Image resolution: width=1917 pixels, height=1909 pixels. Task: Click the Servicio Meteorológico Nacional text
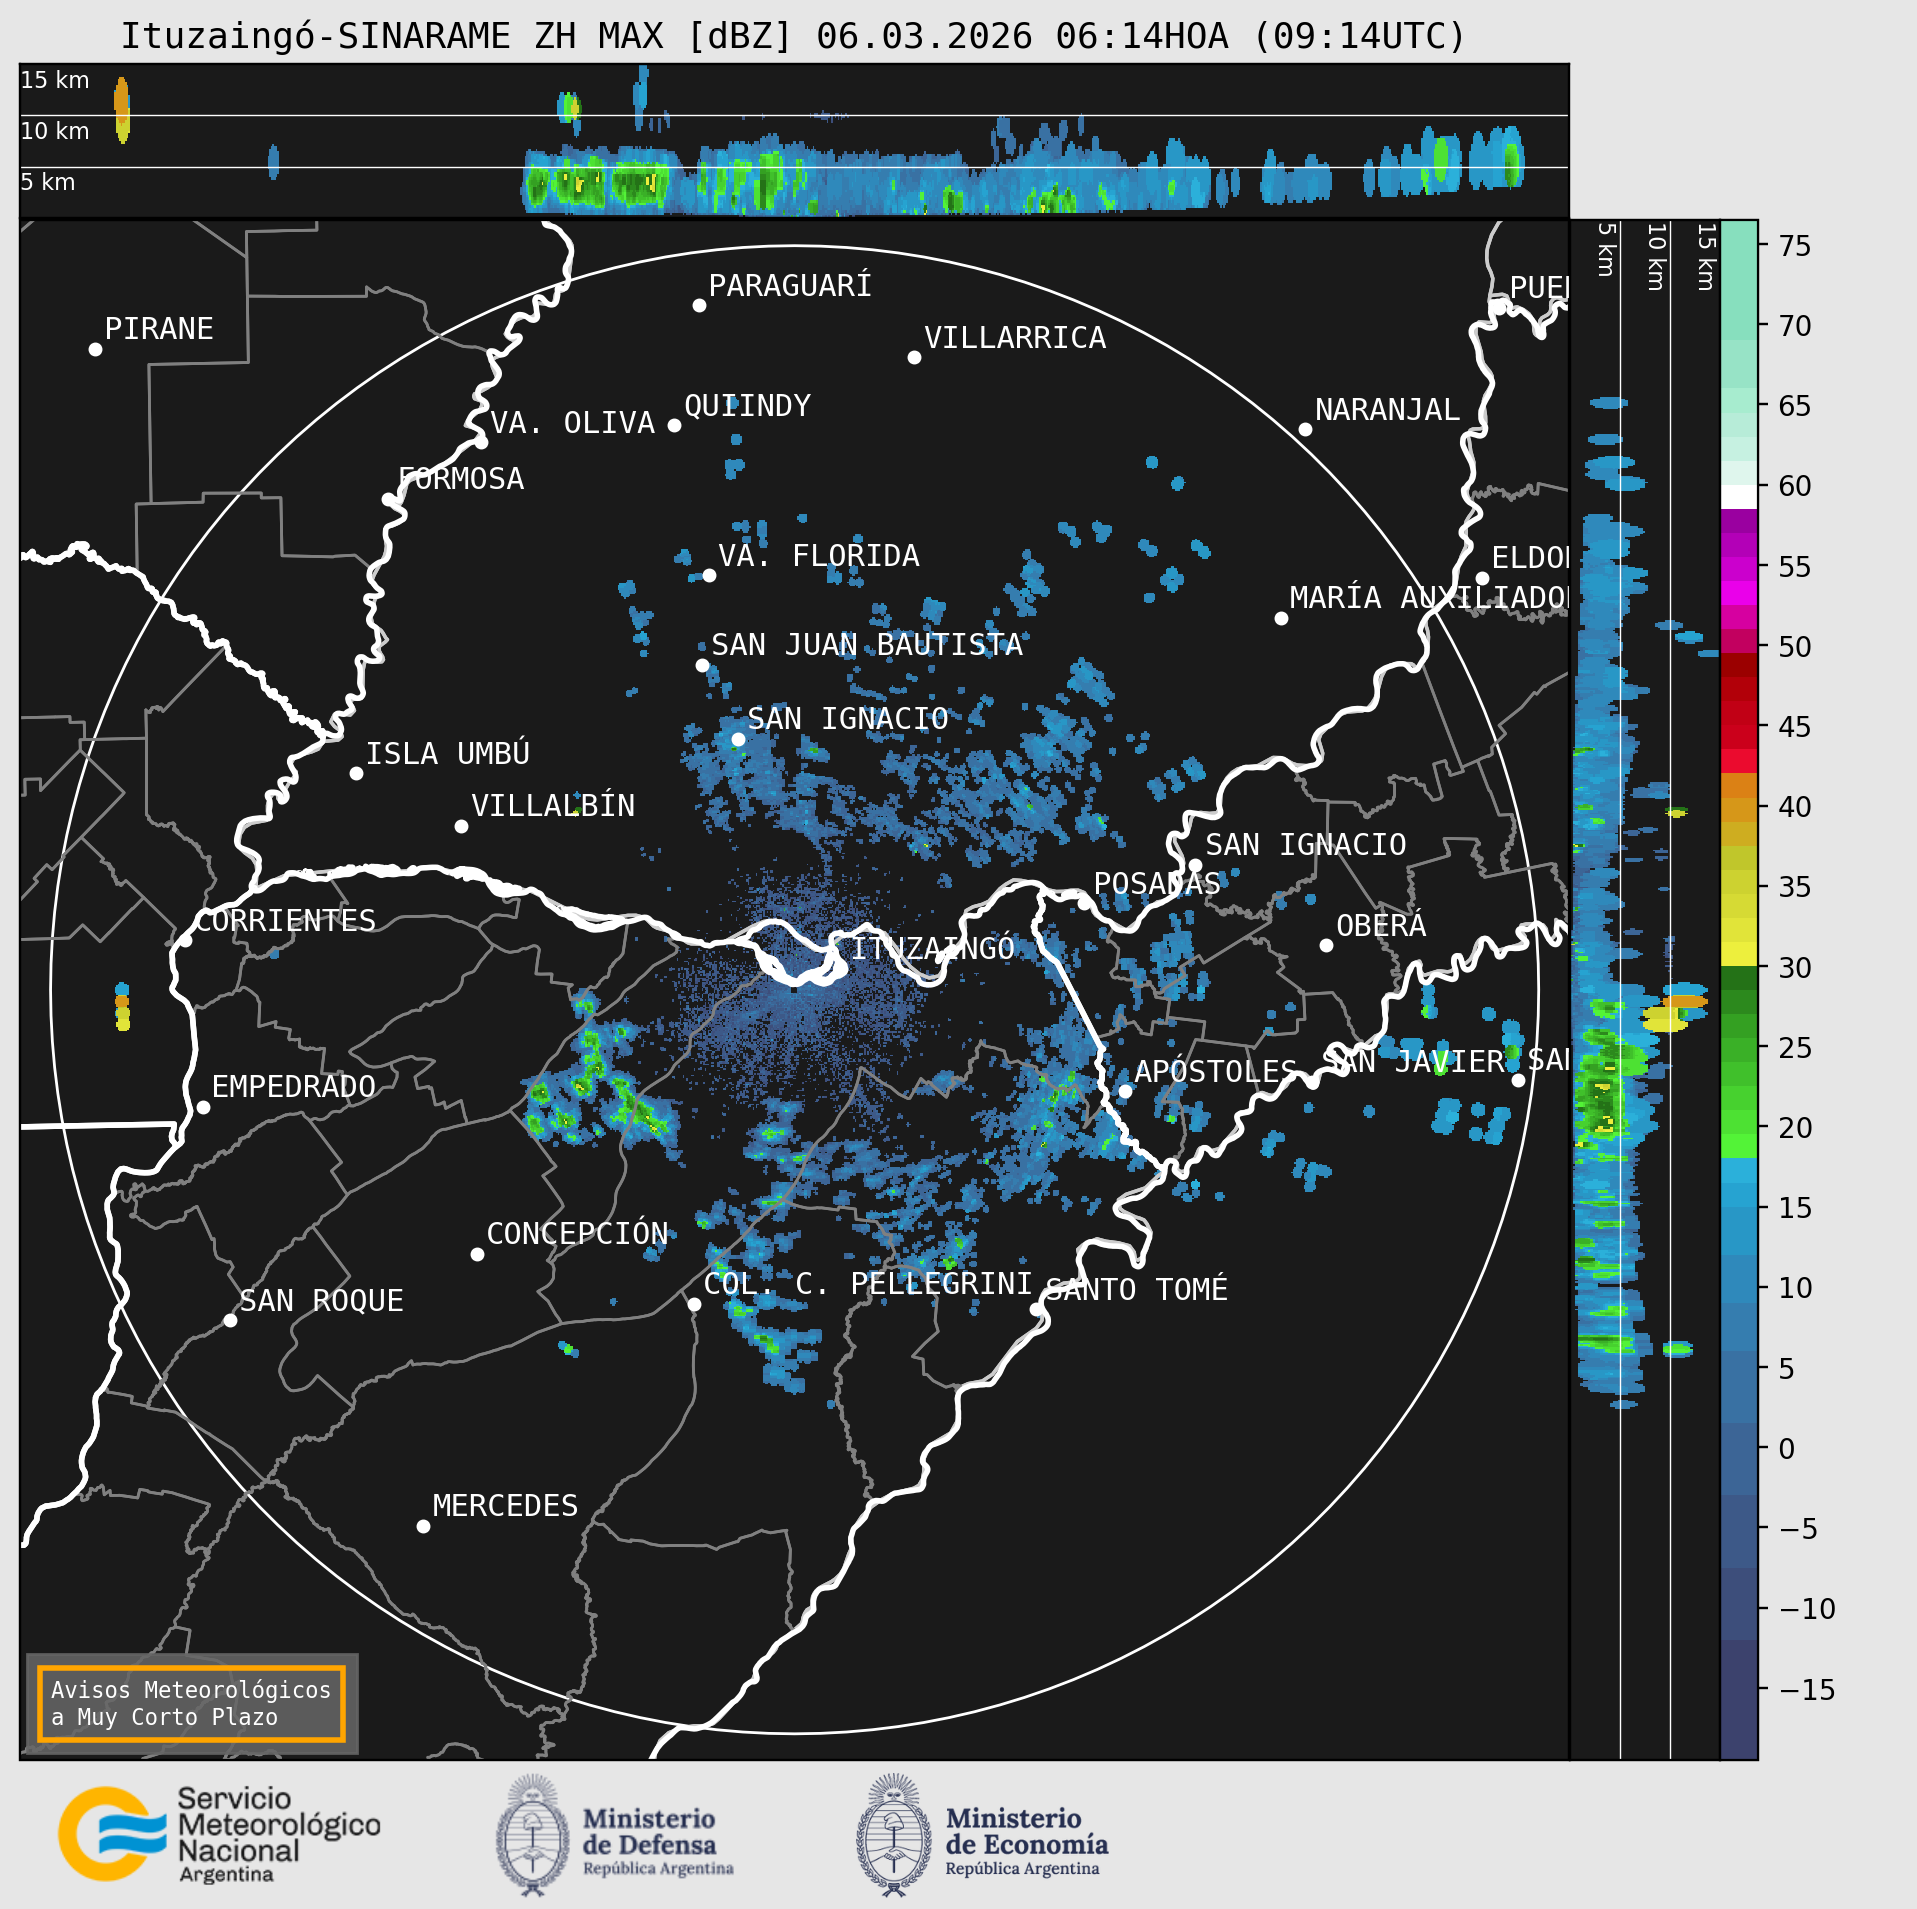[279, 1835]
